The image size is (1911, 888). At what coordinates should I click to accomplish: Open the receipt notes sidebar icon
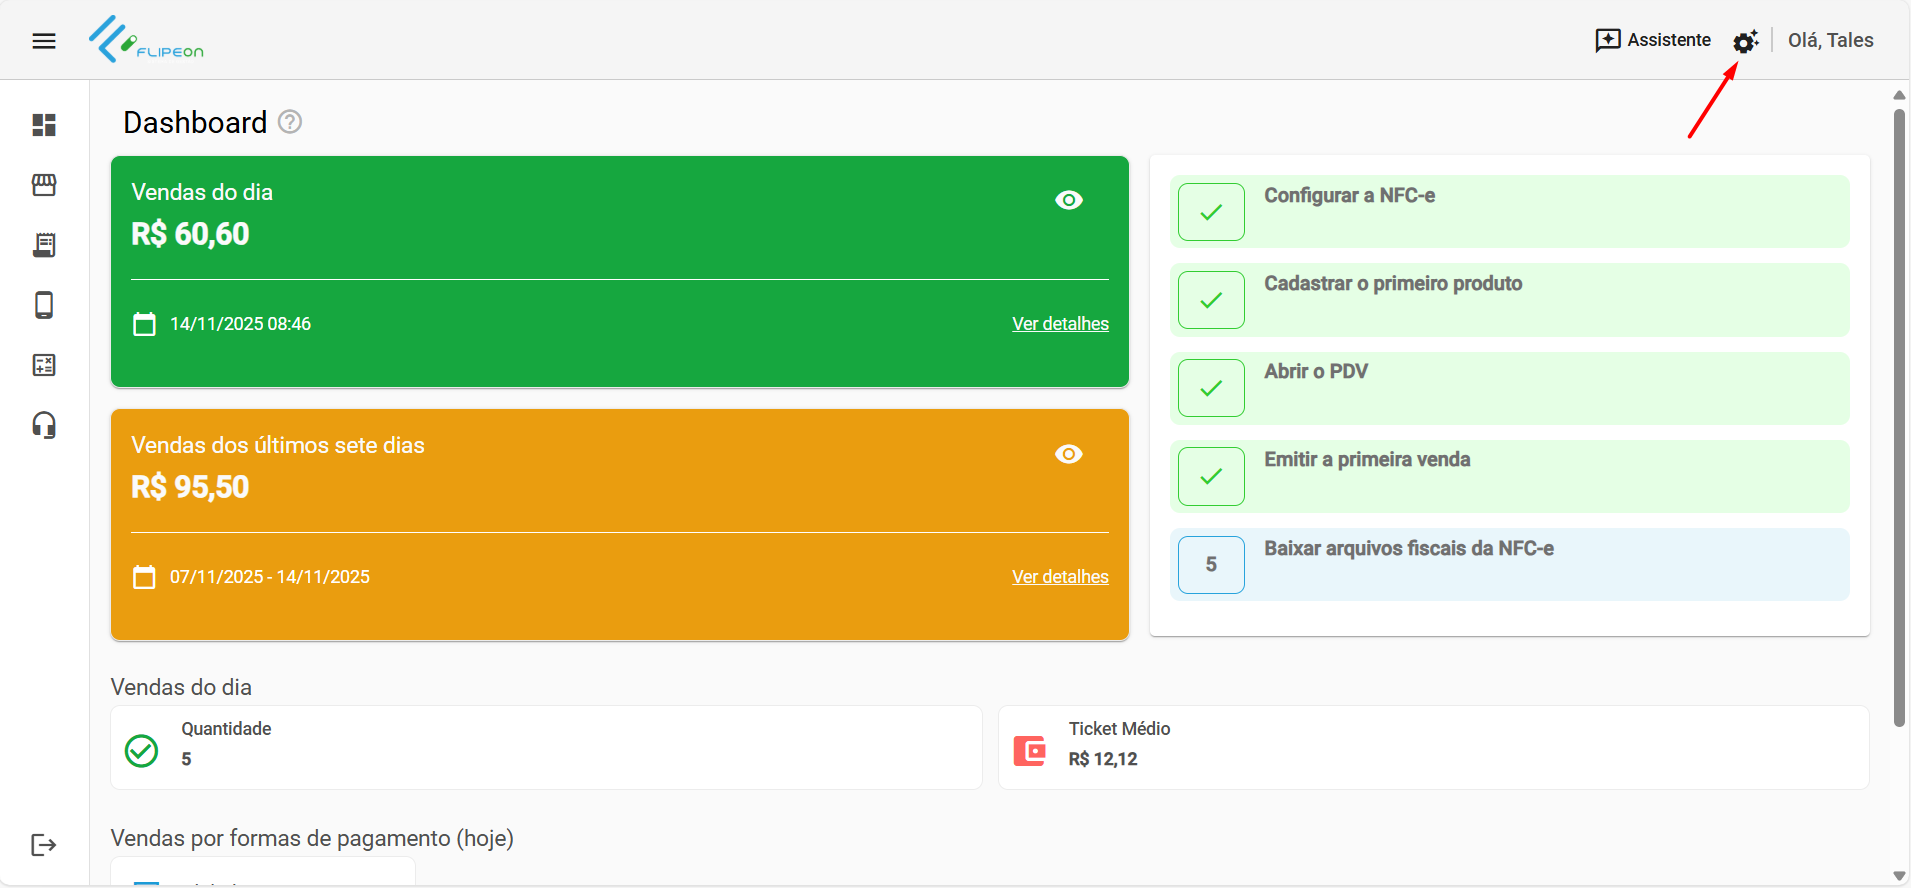[x=44, y=245]
